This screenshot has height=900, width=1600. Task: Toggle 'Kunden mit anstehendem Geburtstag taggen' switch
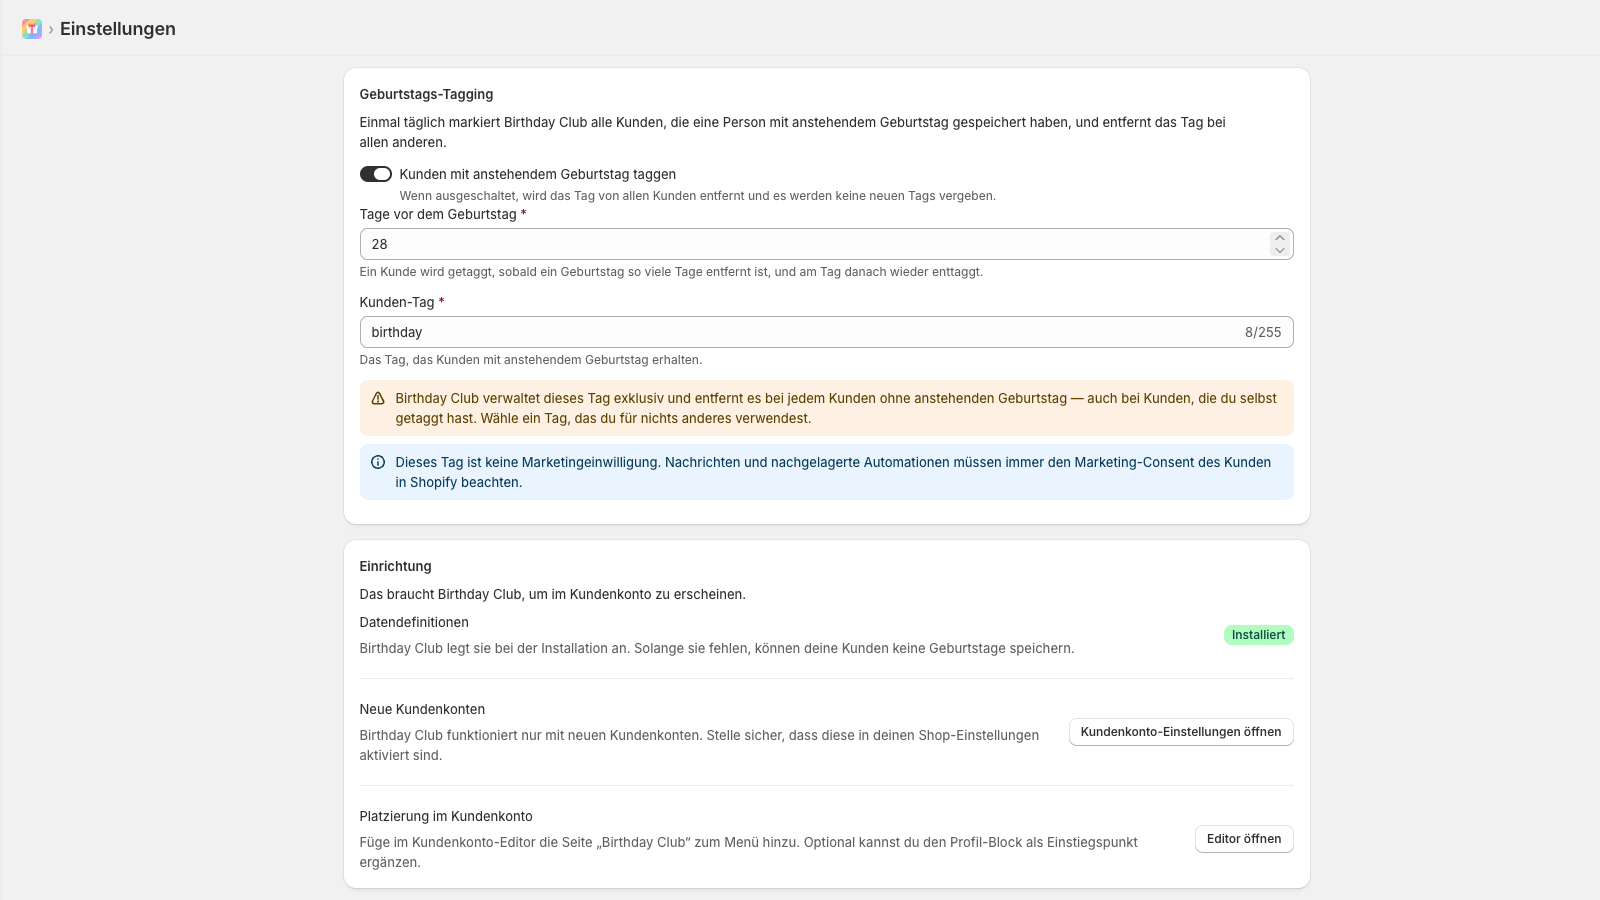tap(376, 174)
